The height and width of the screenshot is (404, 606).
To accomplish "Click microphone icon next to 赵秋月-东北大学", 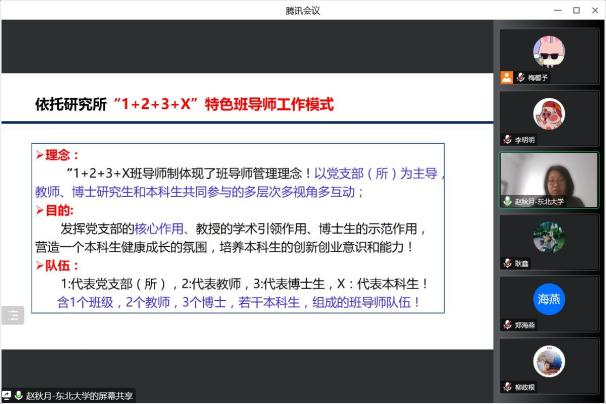I will click(508, 201).
